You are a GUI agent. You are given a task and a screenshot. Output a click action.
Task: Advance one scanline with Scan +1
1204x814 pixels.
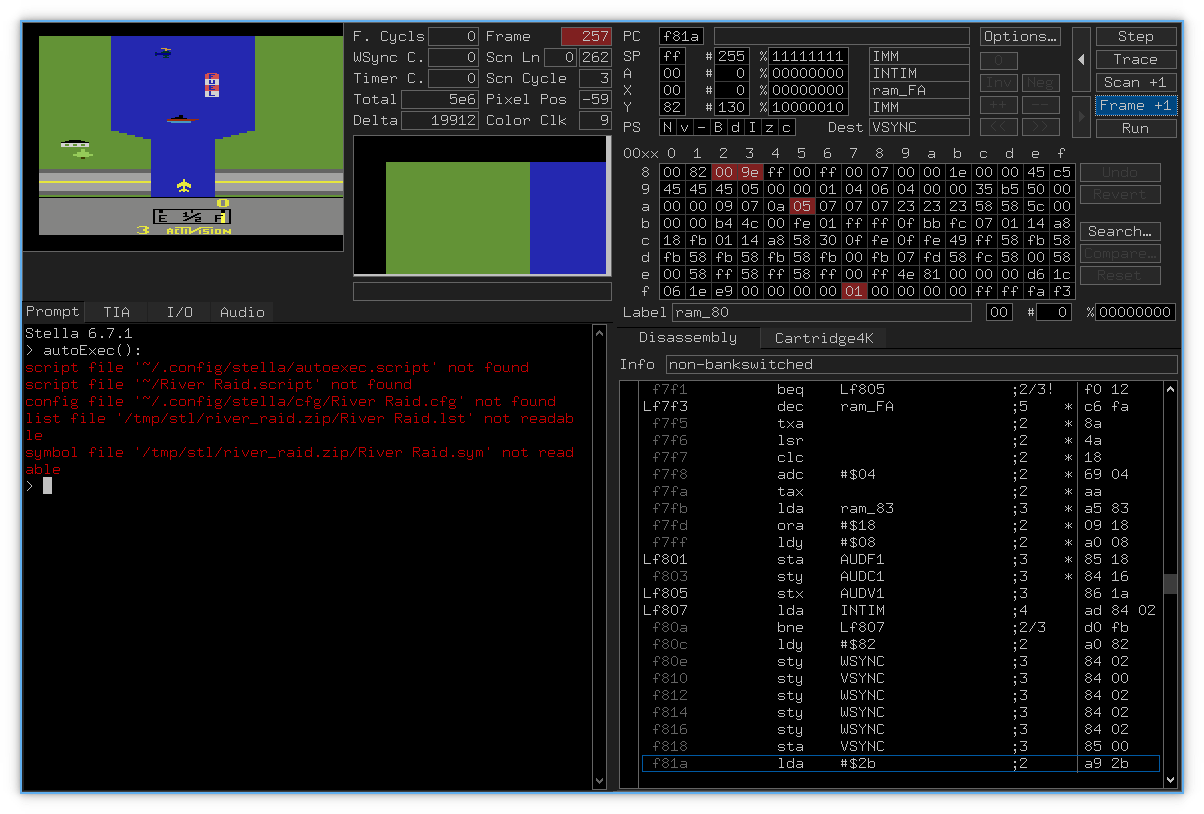pos(1135,82)
